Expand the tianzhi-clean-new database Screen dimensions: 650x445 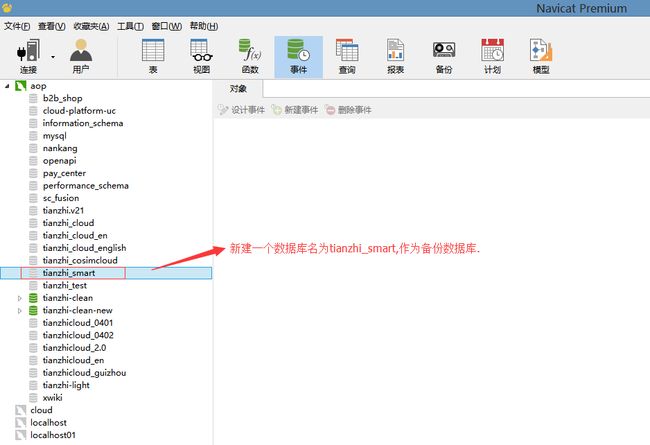pyautogui.click(x=19, y=311)
